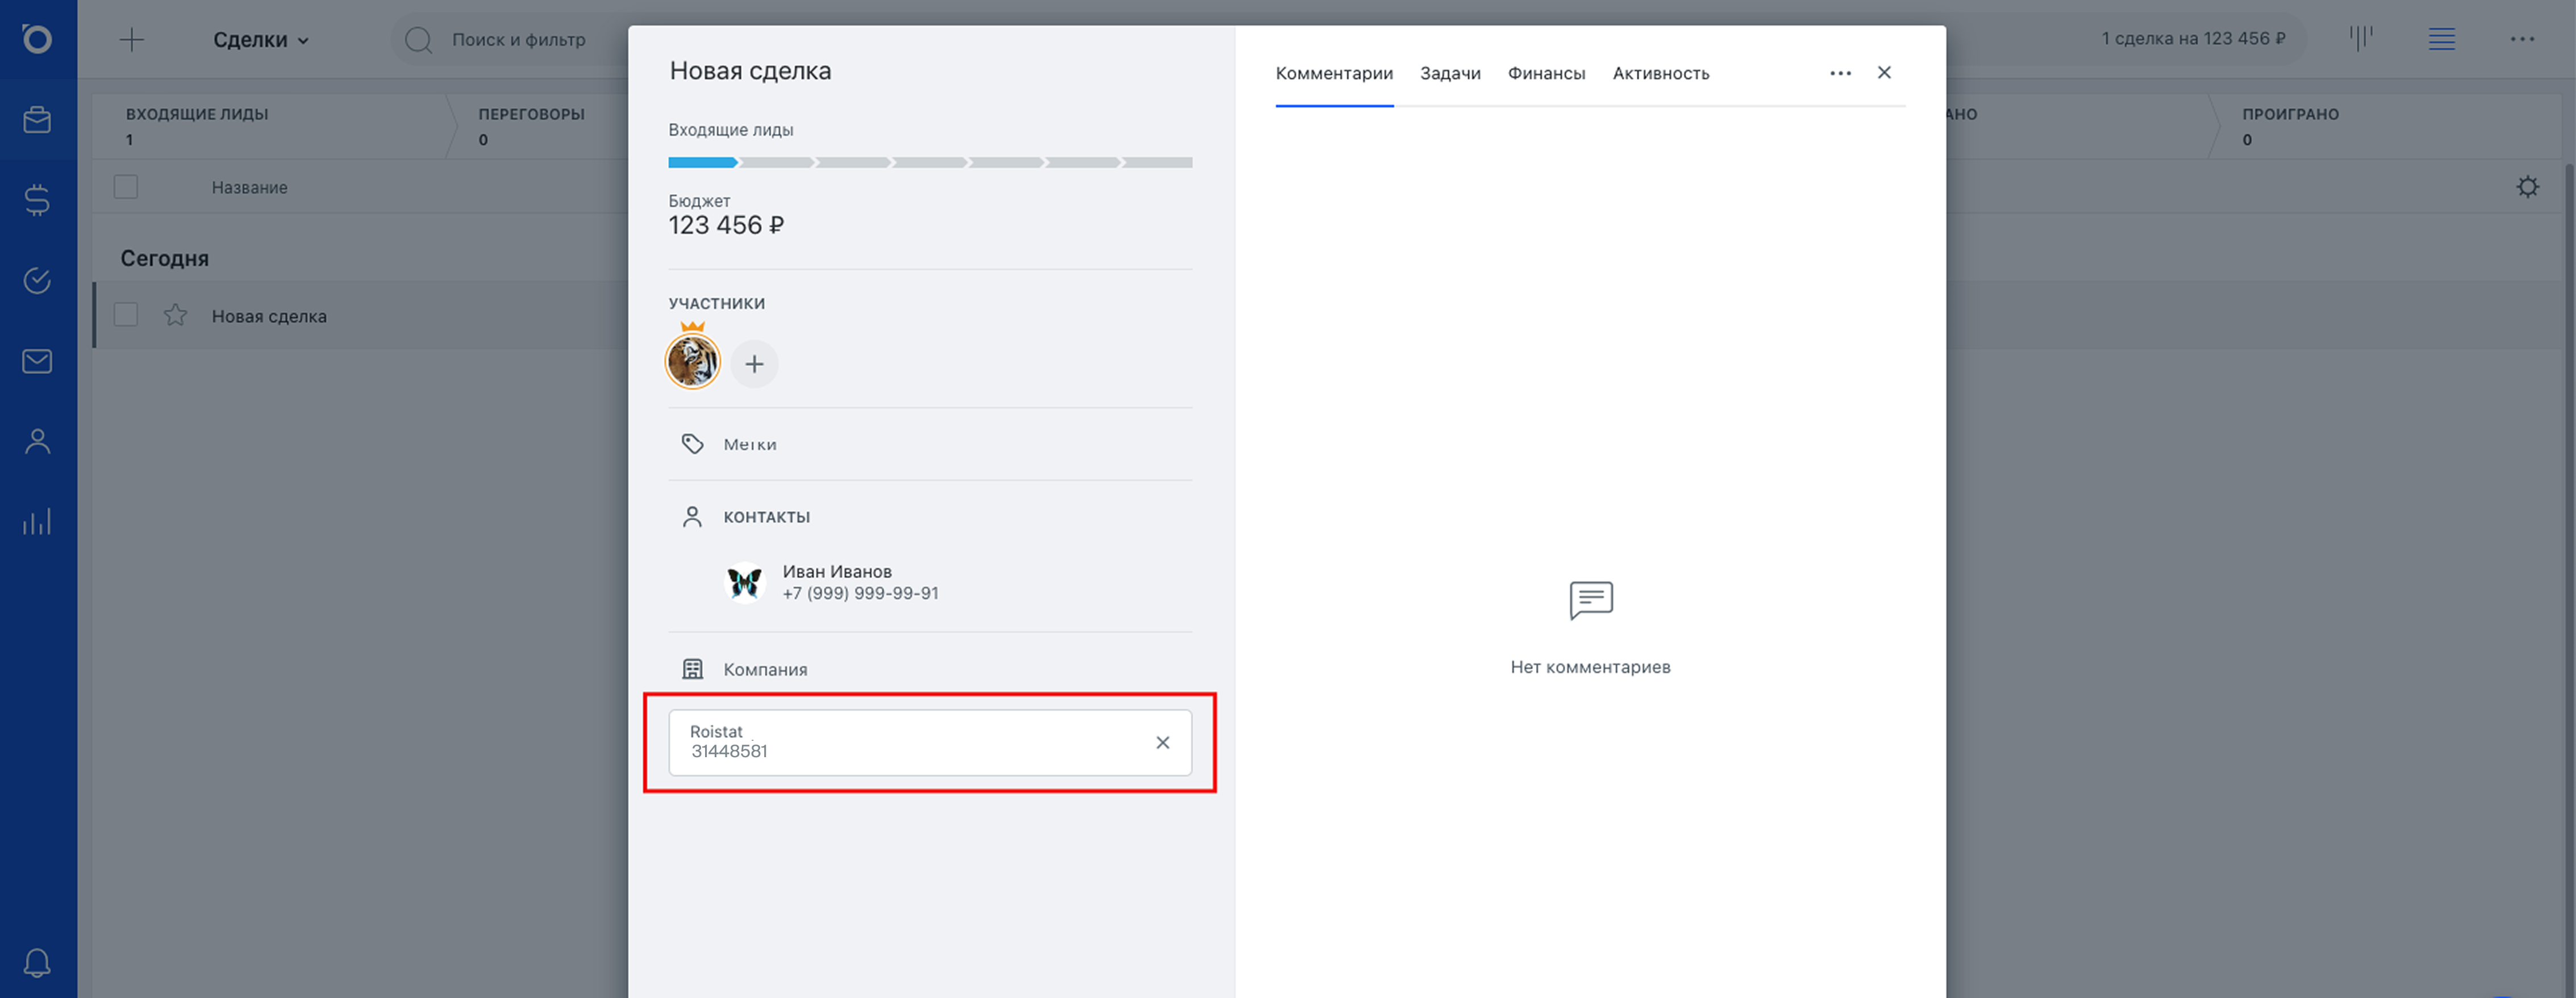
Task: Open the three-dots menu in deal panel
Action: click(x=1840, y=73)
